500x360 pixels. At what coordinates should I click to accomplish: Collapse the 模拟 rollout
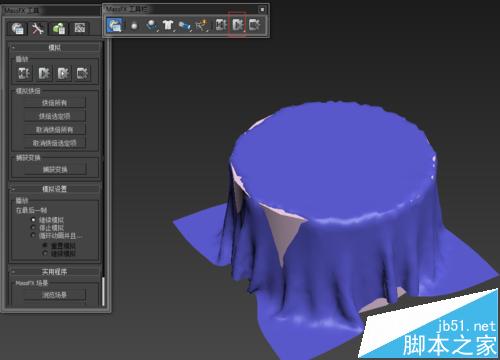click(55, 47)
